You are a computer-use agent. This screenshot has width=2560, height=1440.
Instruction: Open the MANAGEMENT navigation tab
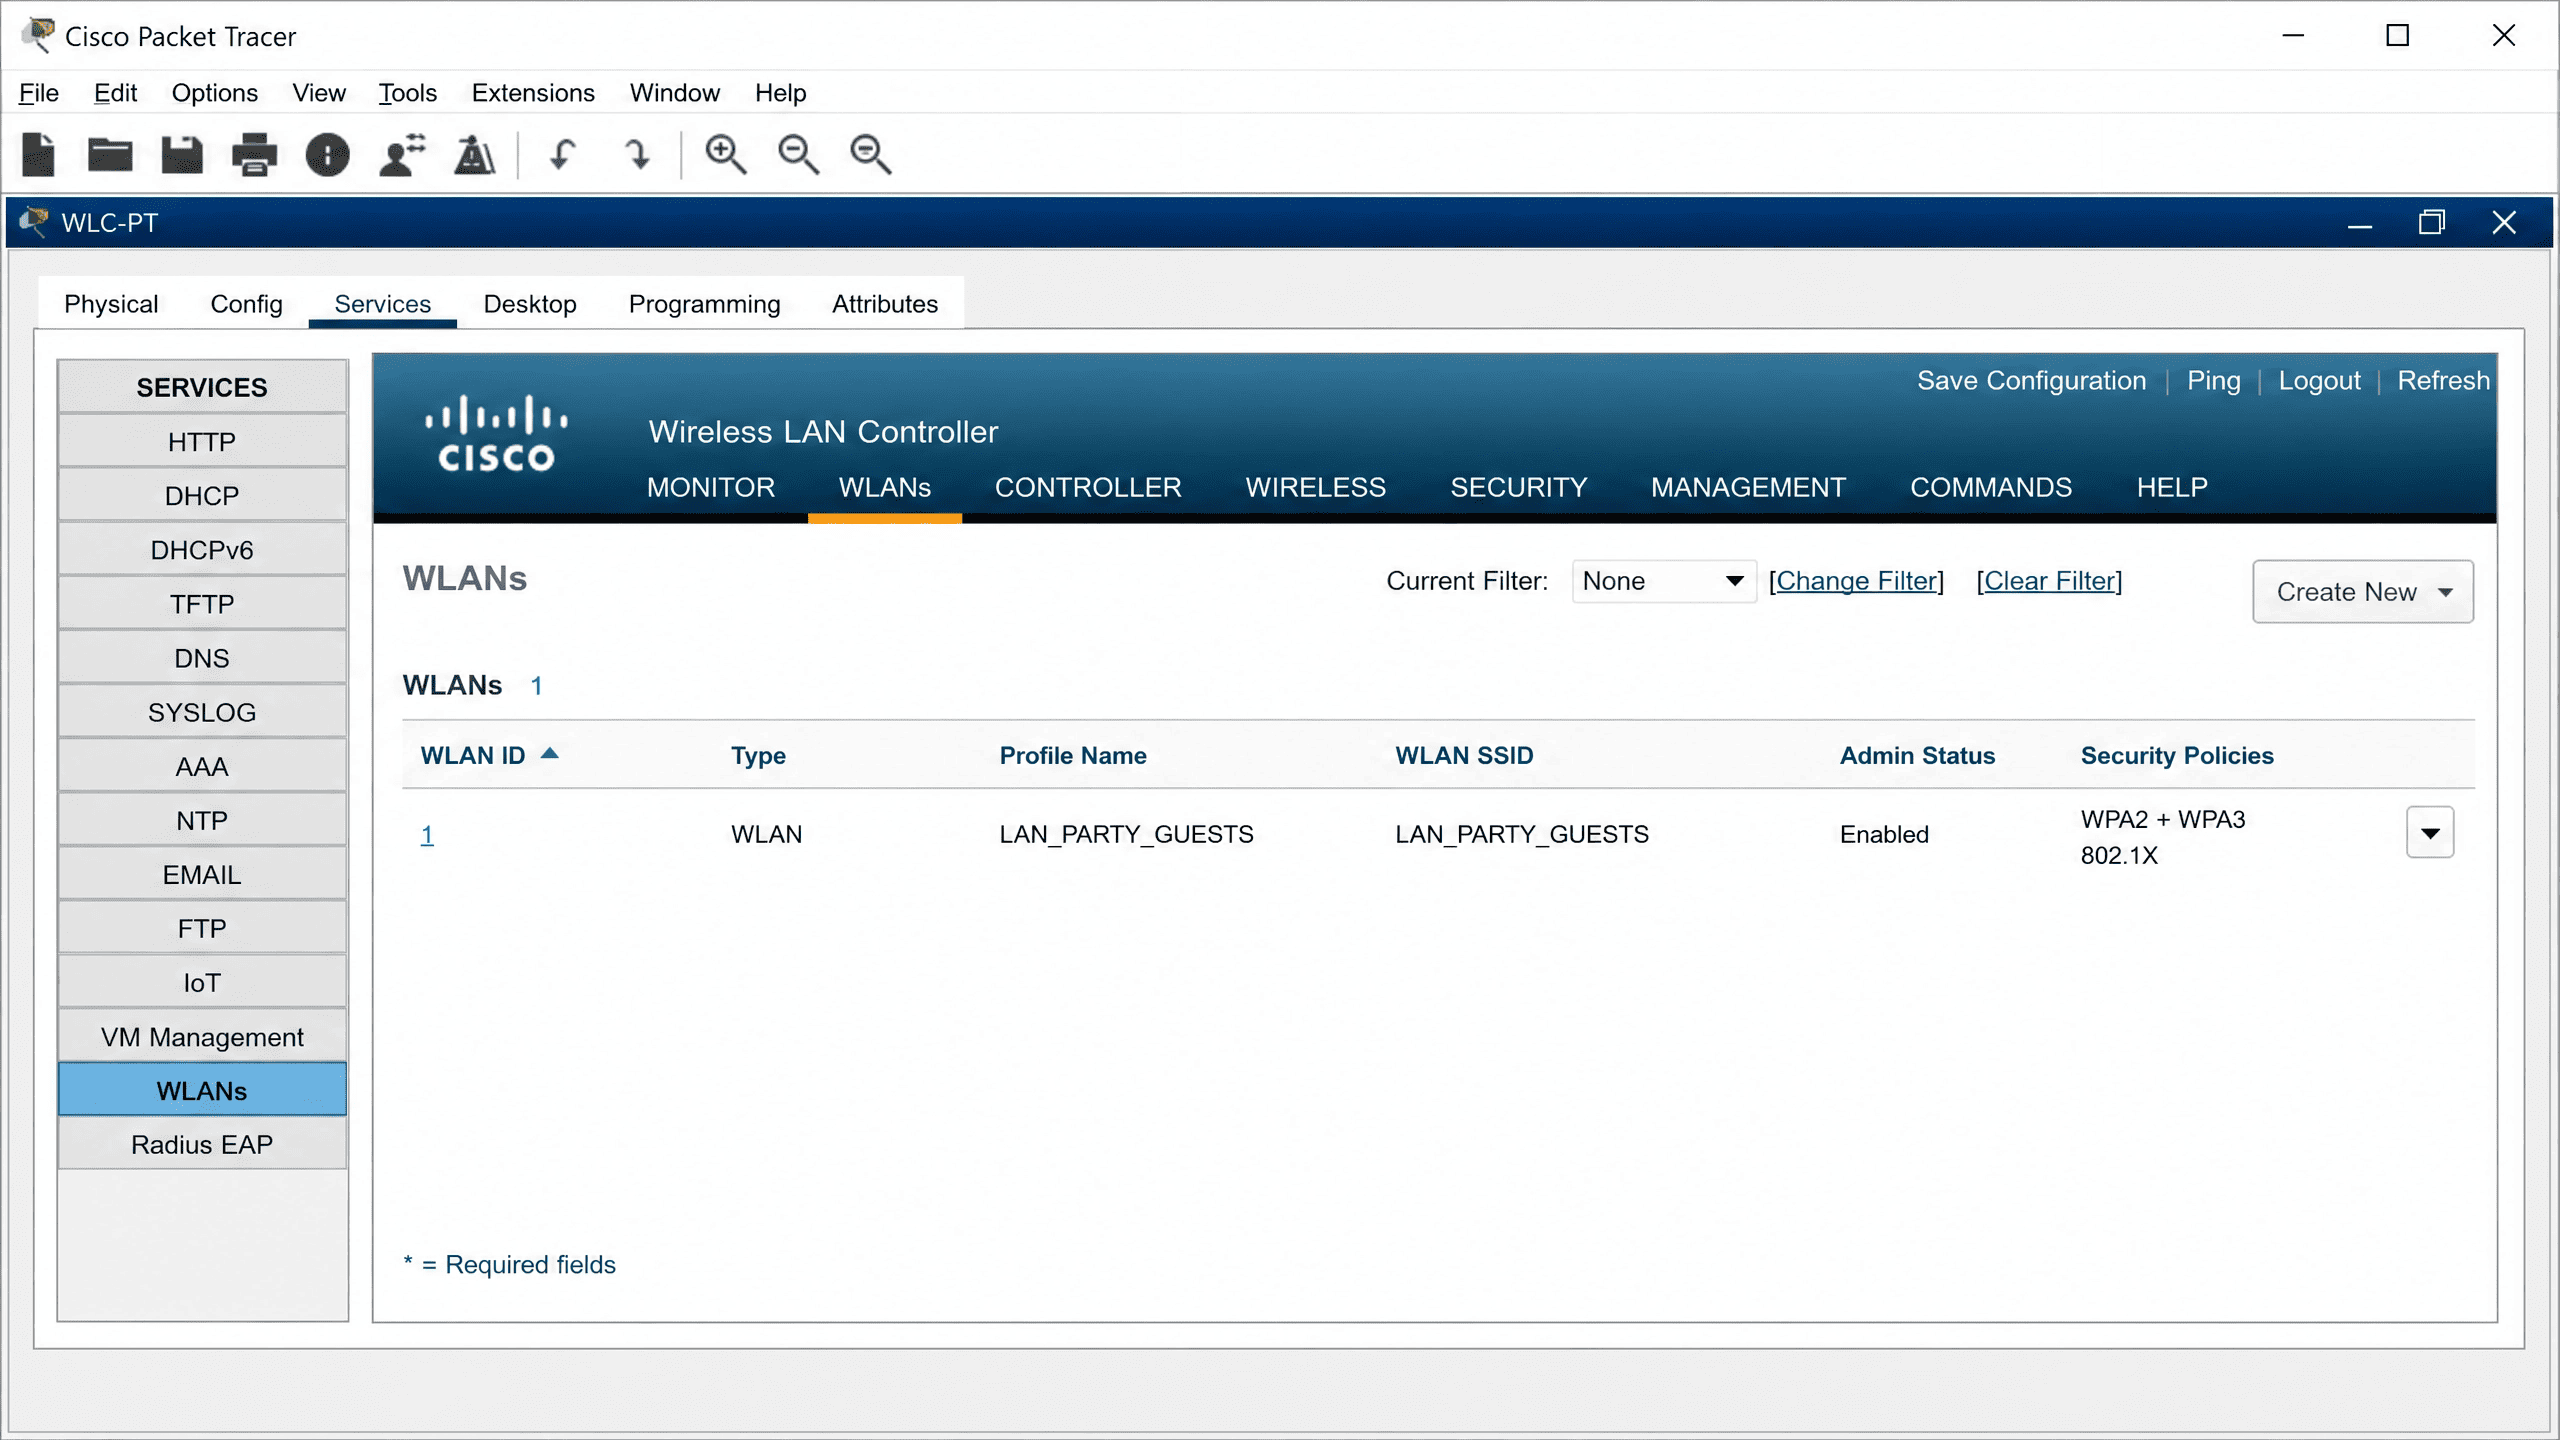[1748, 487]
